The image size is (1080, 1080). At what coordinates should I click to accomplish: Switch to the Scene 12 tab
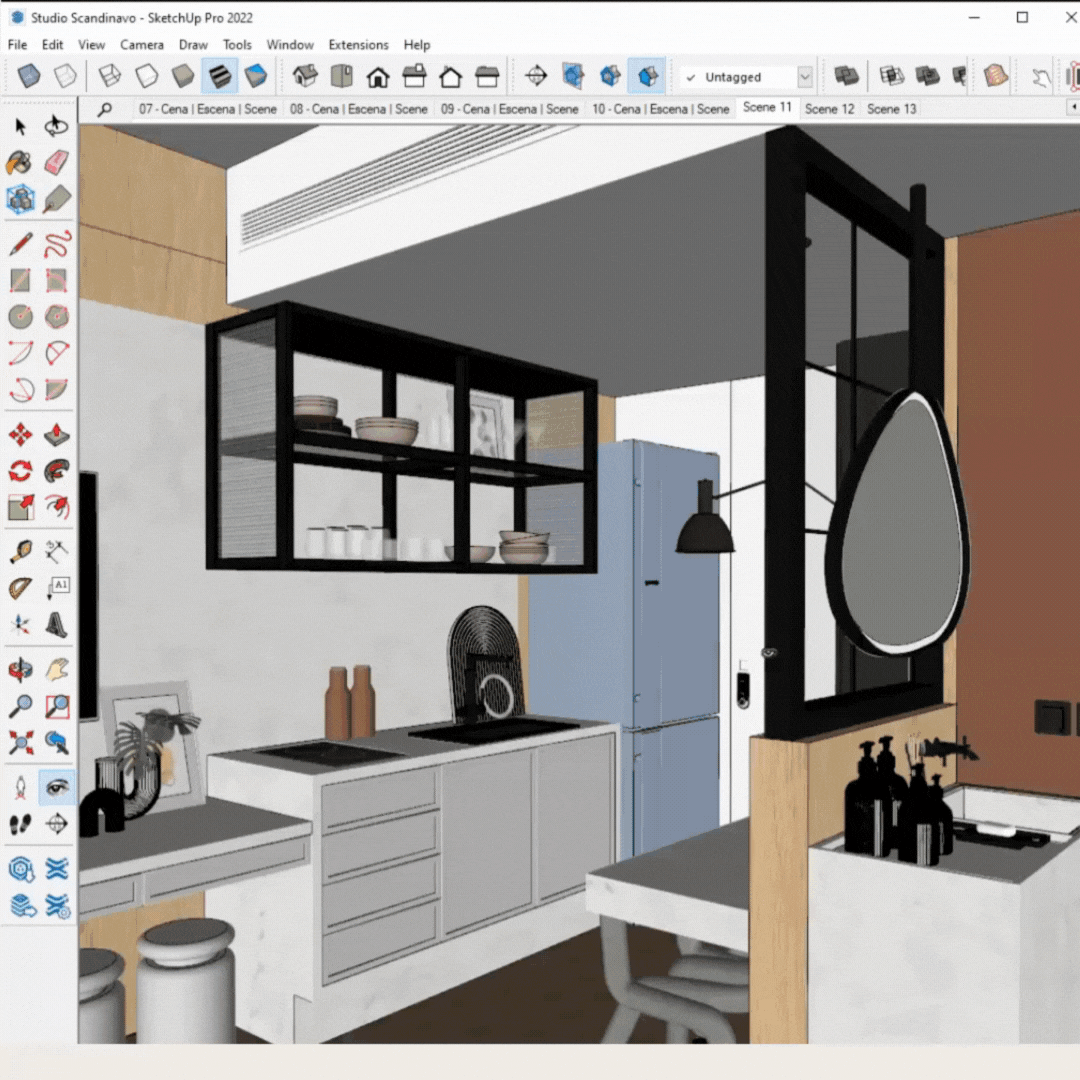[829, 108]
